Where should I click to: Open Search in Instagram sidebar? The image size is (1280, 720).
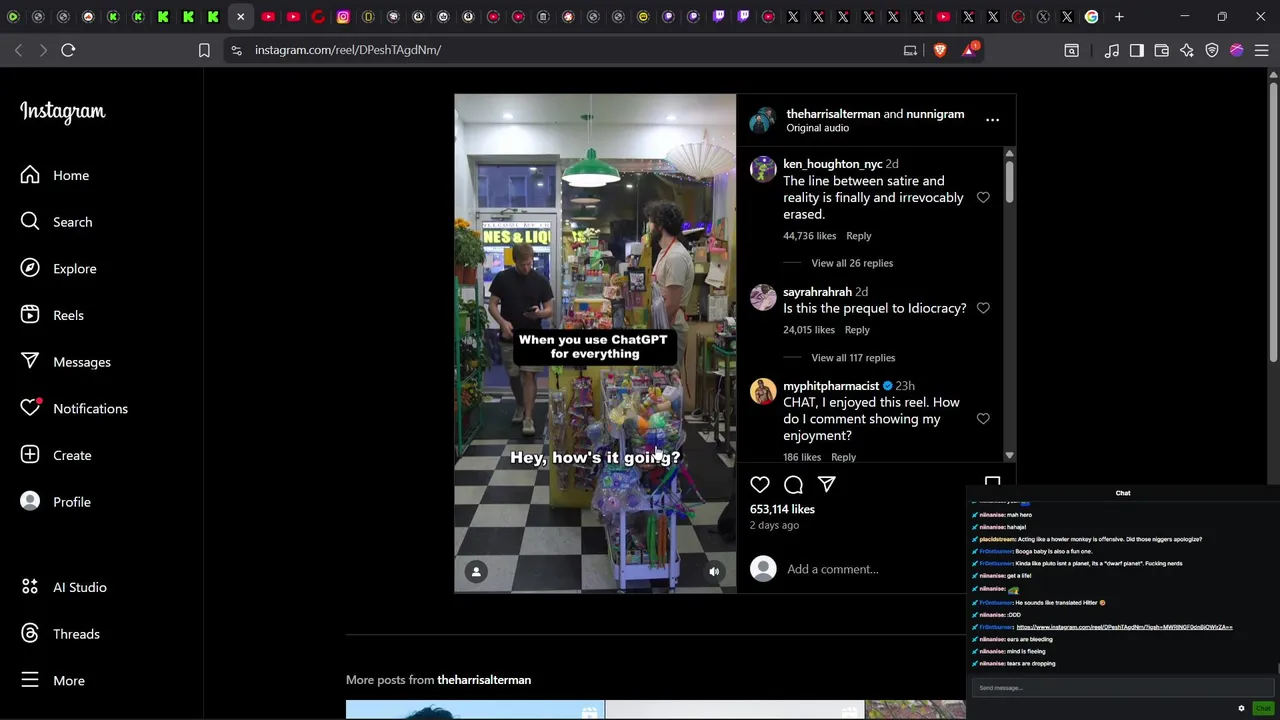click(x=57, y=222)
